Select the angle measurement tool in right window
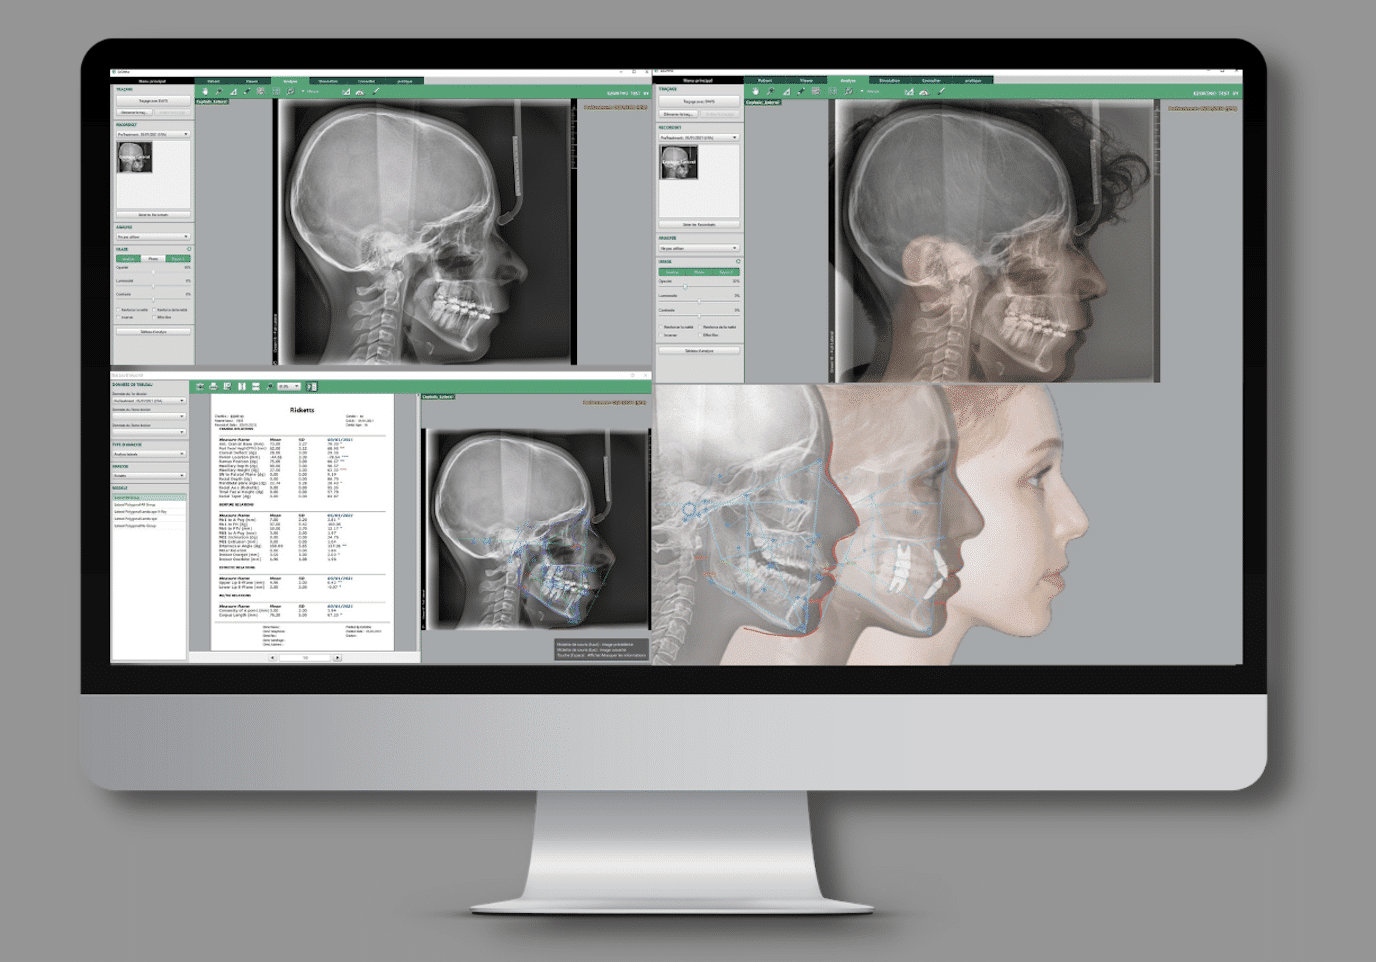The width and height of the screenshot is (1376, 962). click(x=786, y=91)
